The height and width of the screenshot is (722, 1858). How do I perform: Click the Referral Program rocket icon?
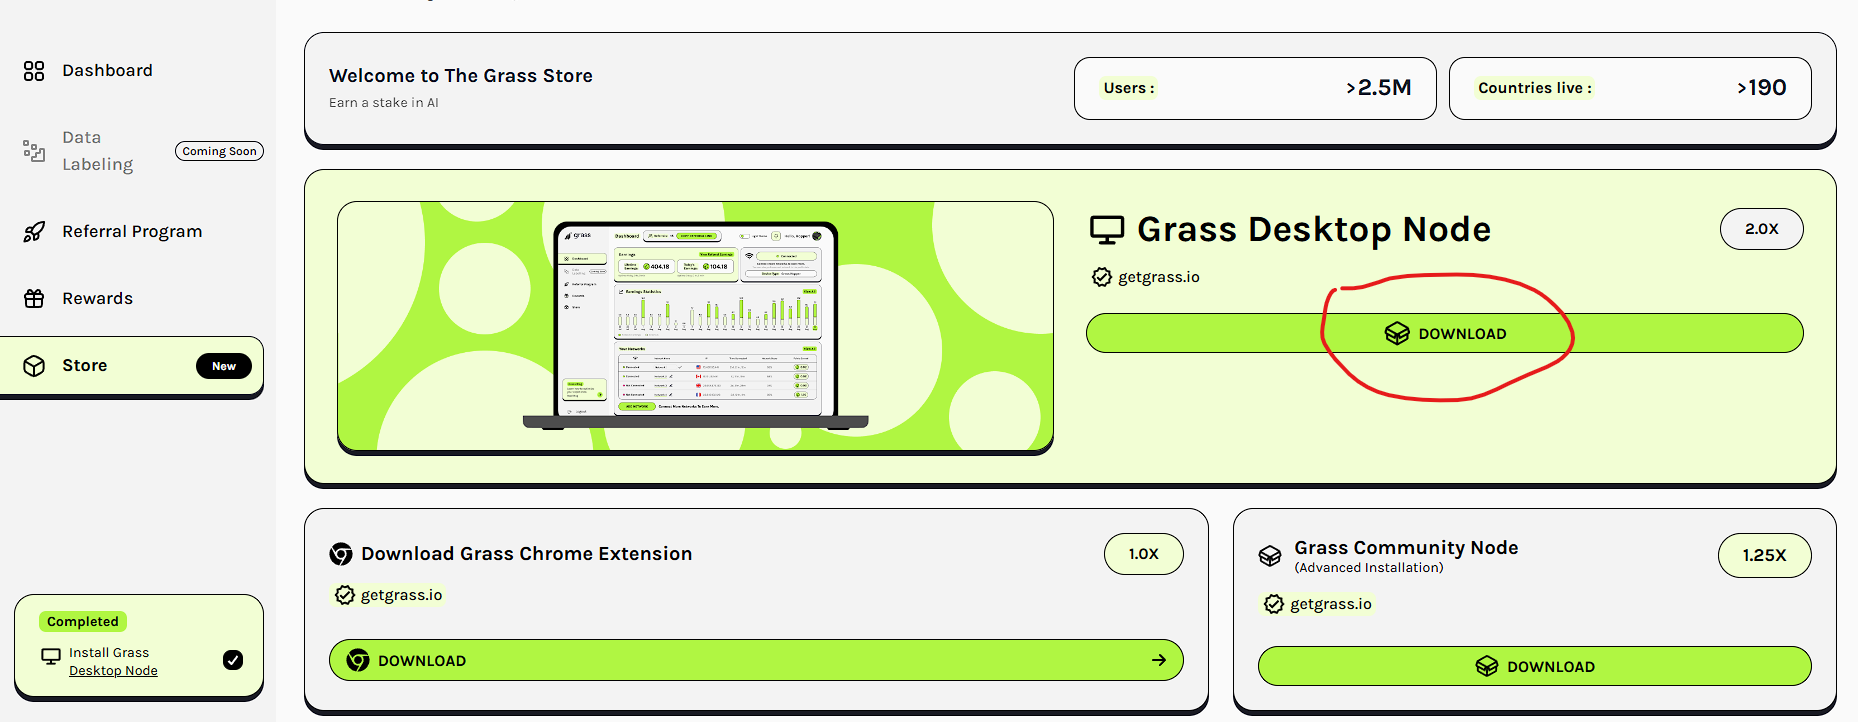[34, 232]
